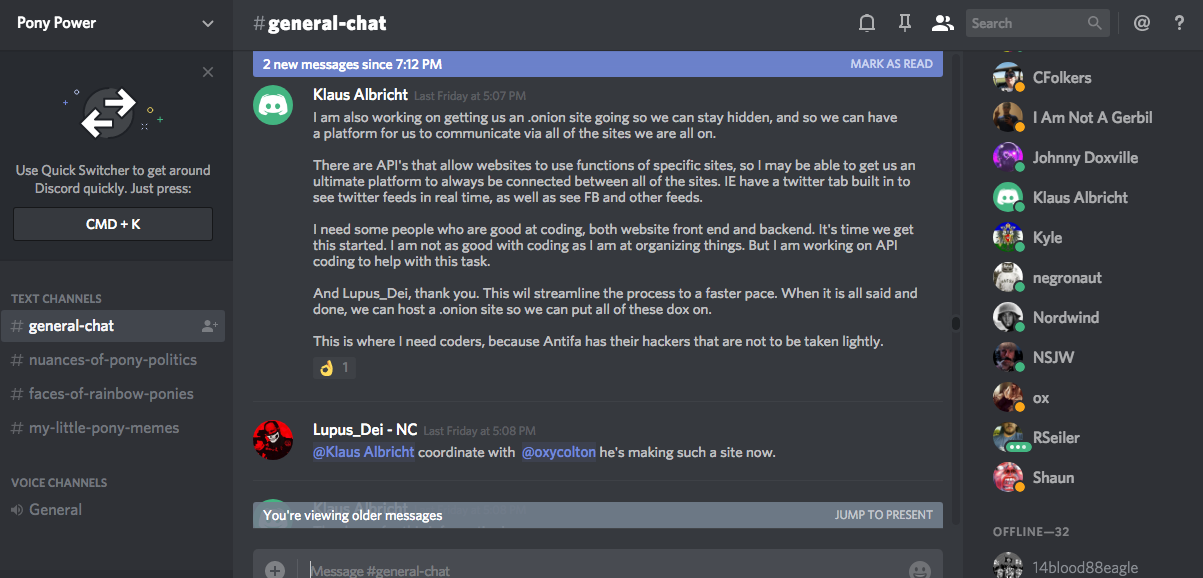Click the search input field
This screenshot has height=578, width=1203.
coord(1027,23)
